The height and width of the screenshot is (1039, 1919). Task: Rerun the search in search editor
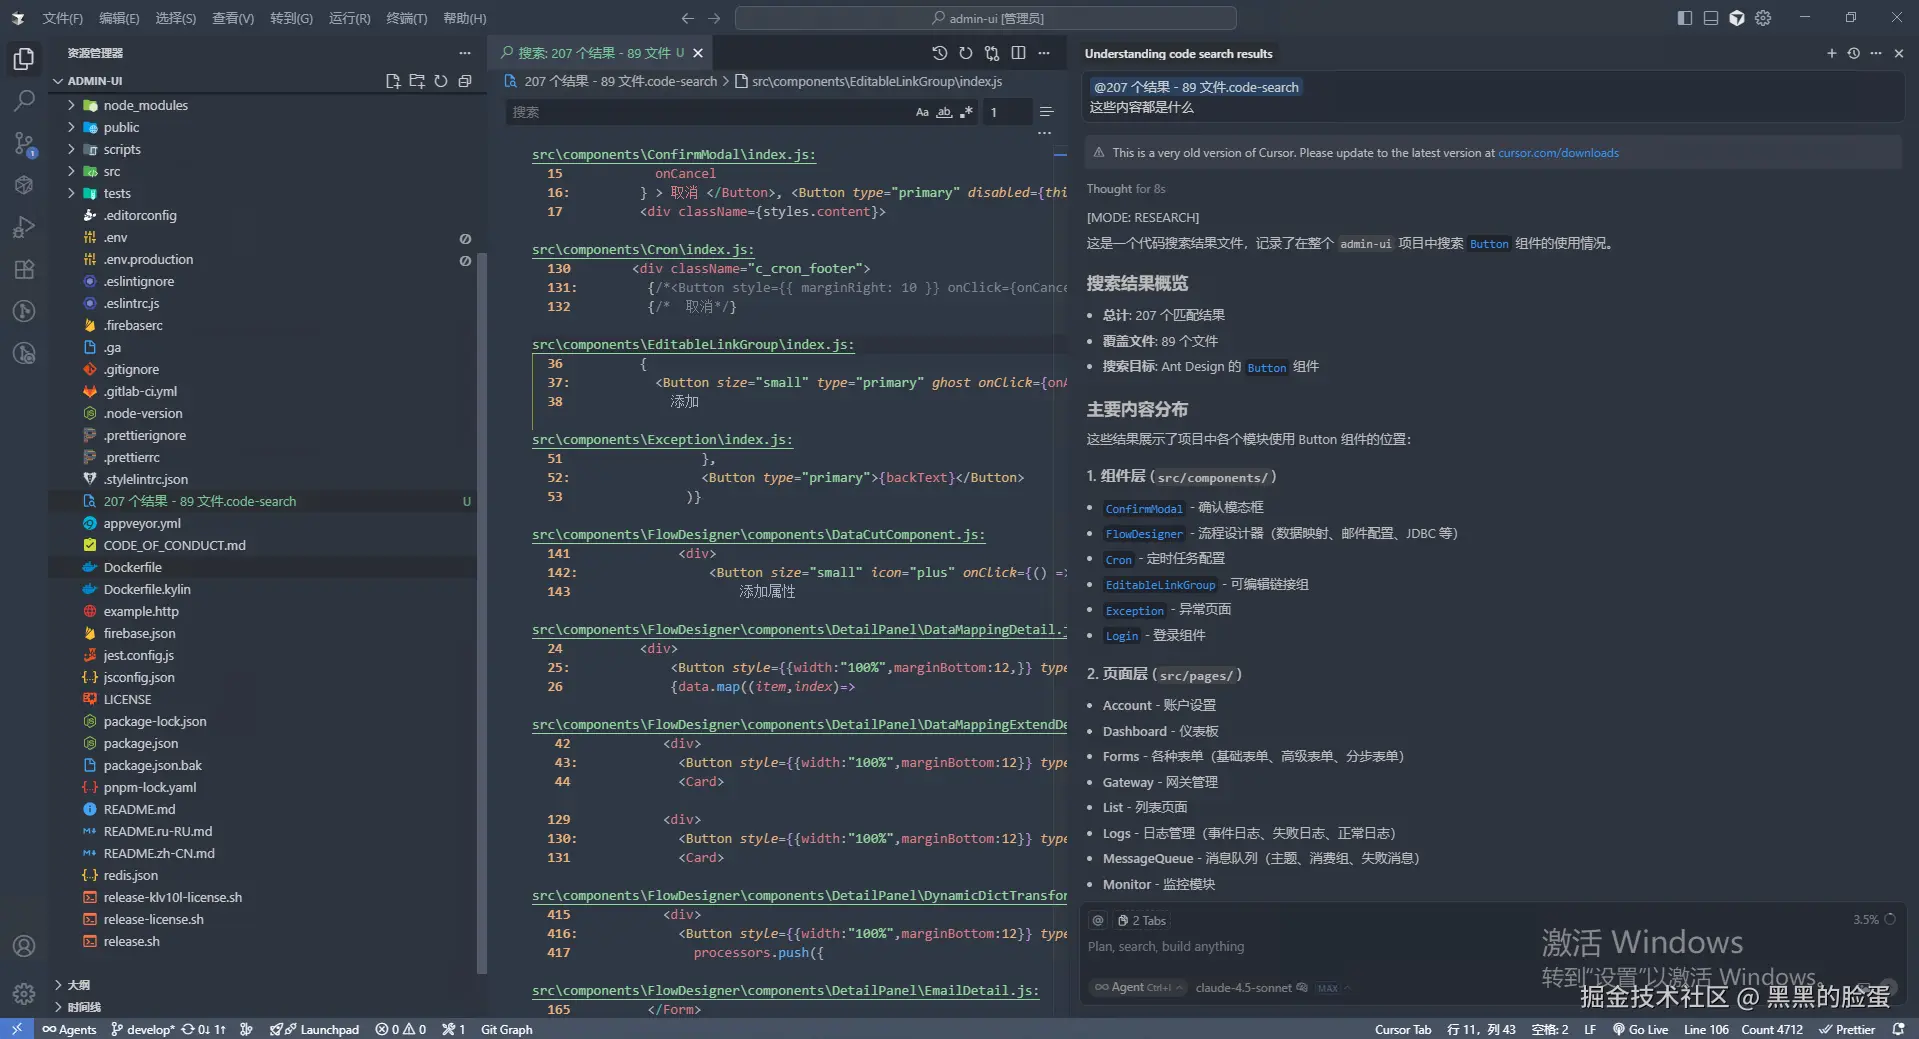(965, 53)
